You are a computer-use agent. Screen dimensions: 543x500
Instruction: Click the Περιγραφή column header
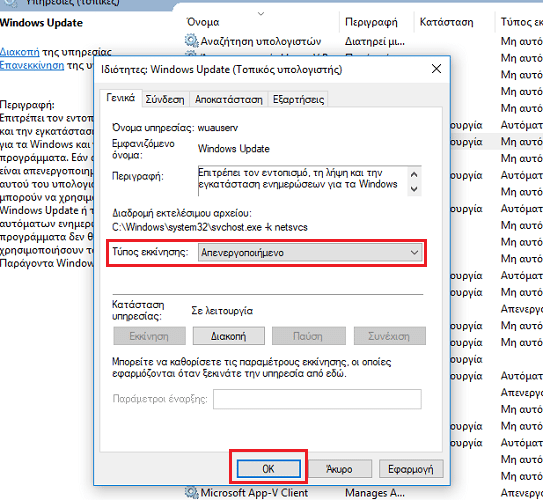371,22
